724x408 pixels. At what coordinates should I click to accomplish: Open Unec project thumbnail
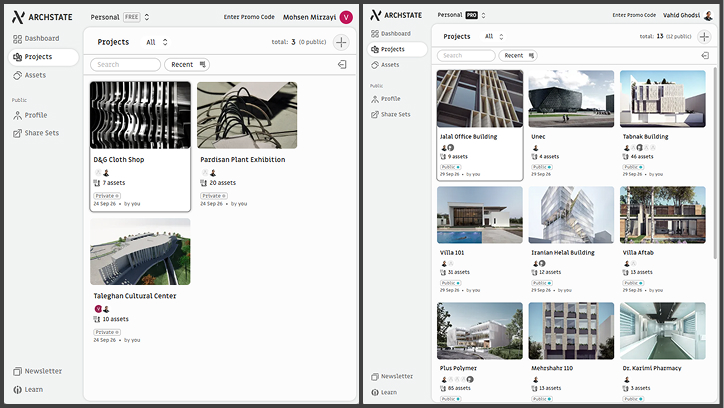(571, 99)
